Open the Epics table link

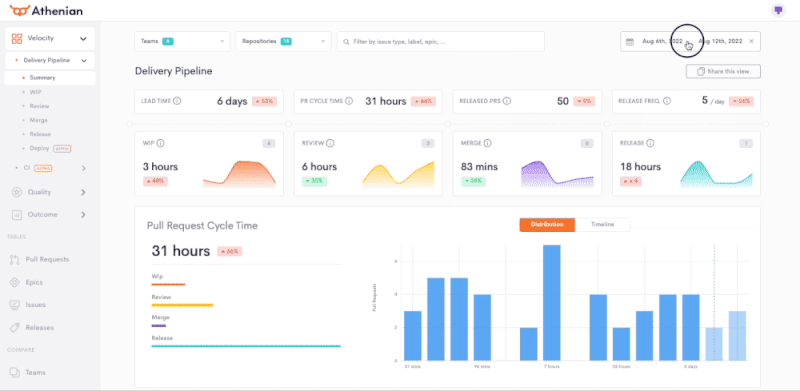(x=34, y=282)
